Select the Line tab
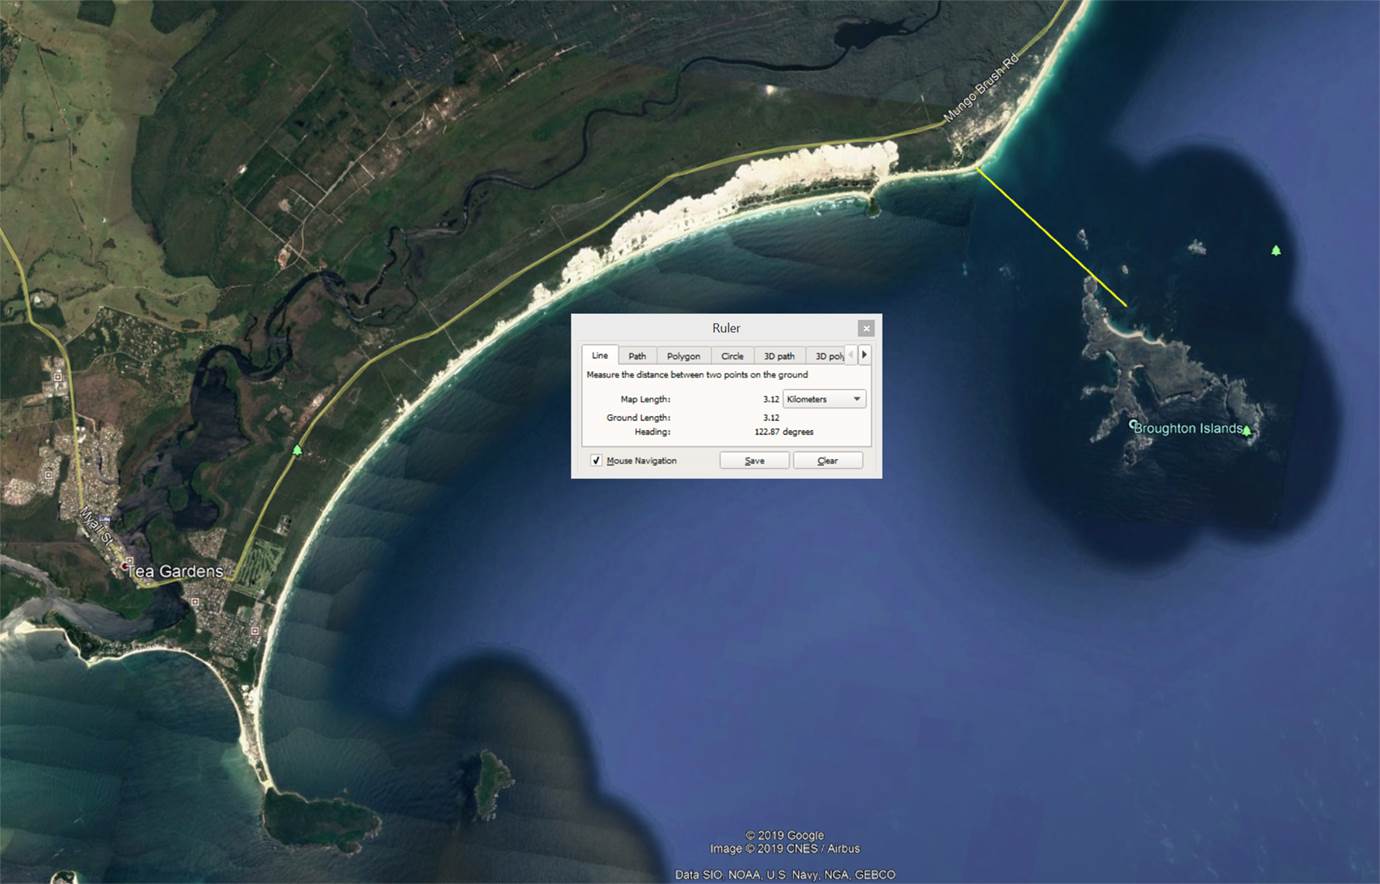This screenshot has width=1380, height=884. (x=599, y=355)
